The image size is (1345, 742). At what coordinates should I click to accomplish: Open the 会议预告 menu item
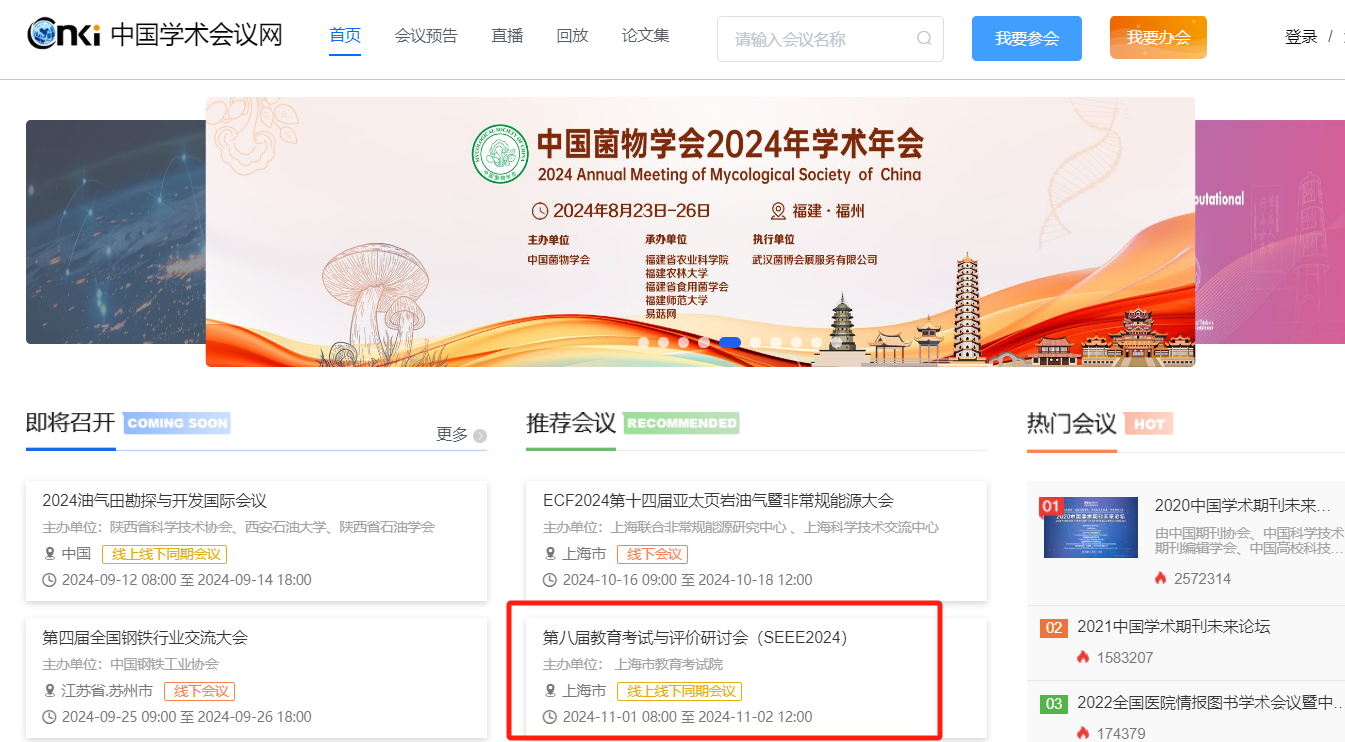point(426,36)
